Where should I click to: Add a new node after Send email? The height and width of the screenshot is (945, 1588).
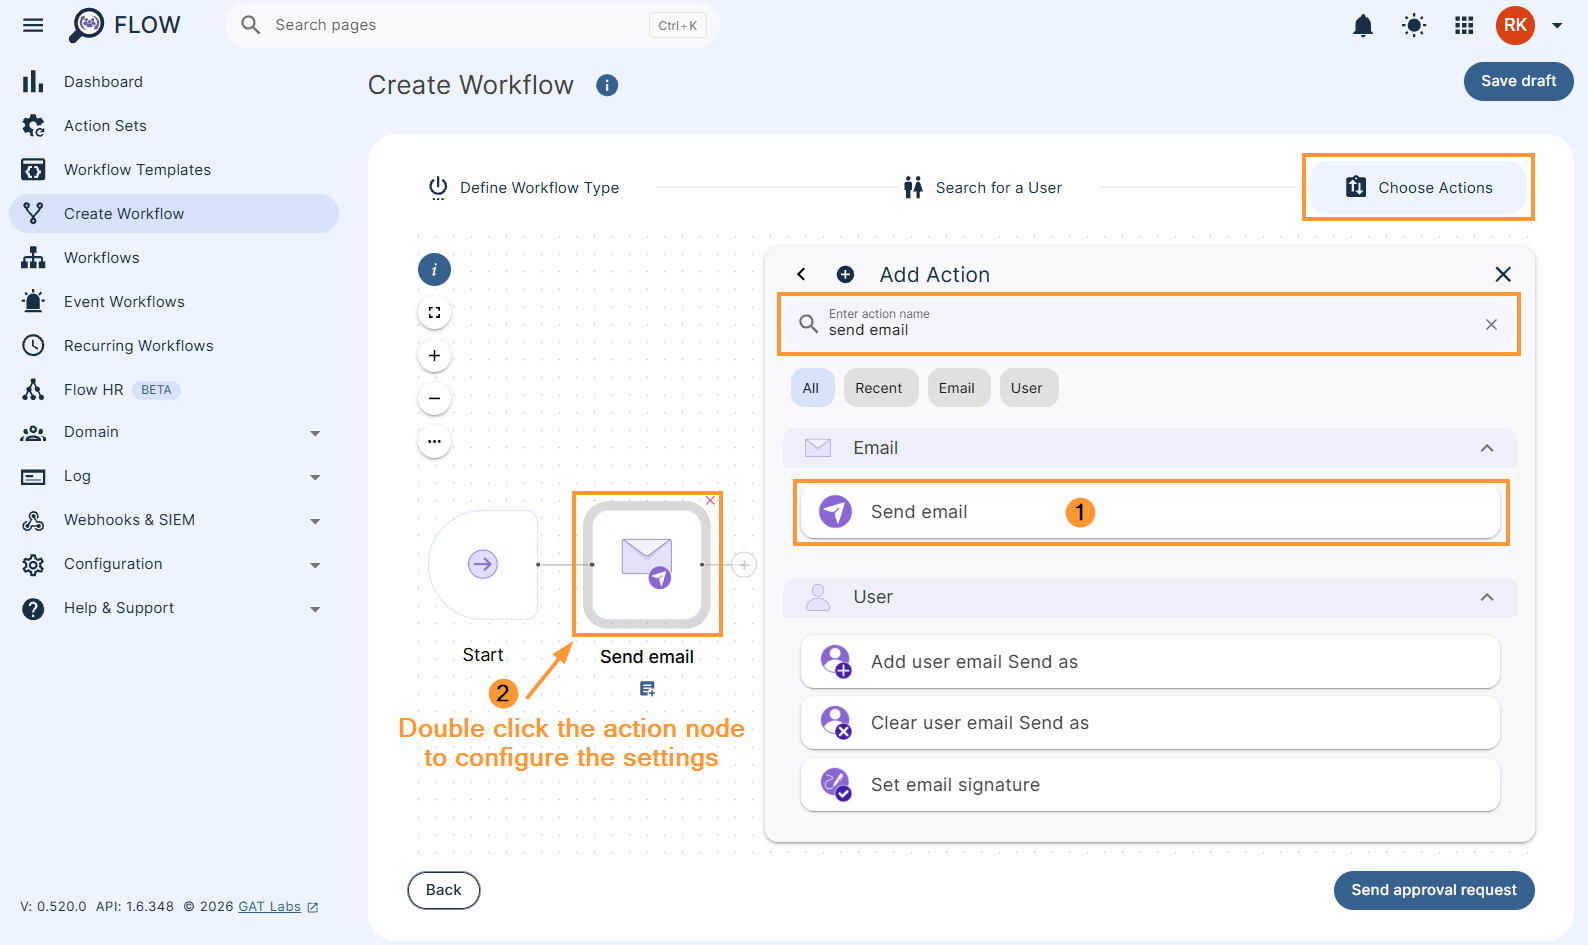pos(744,565)
